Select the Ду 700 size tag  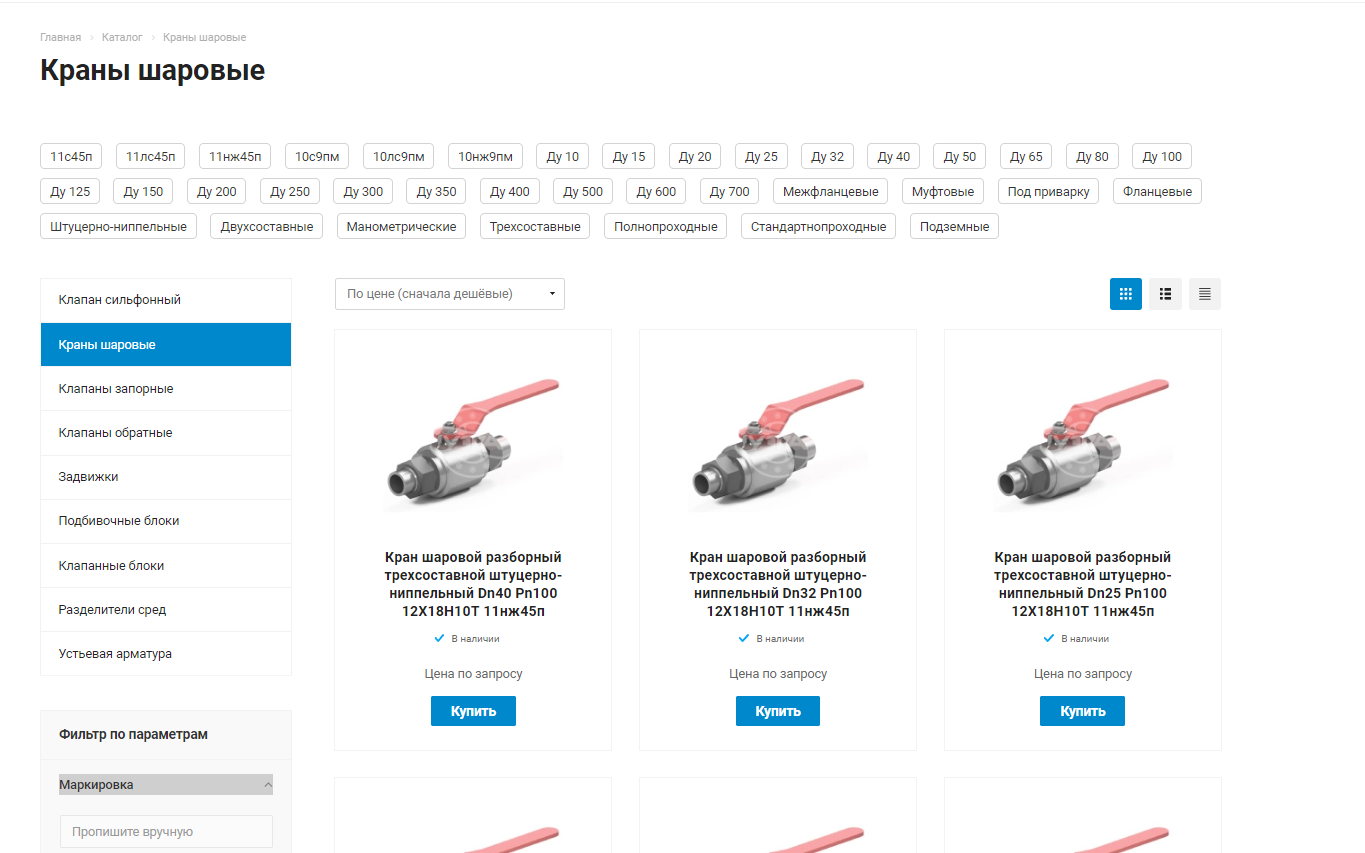[x=730, y=191]
